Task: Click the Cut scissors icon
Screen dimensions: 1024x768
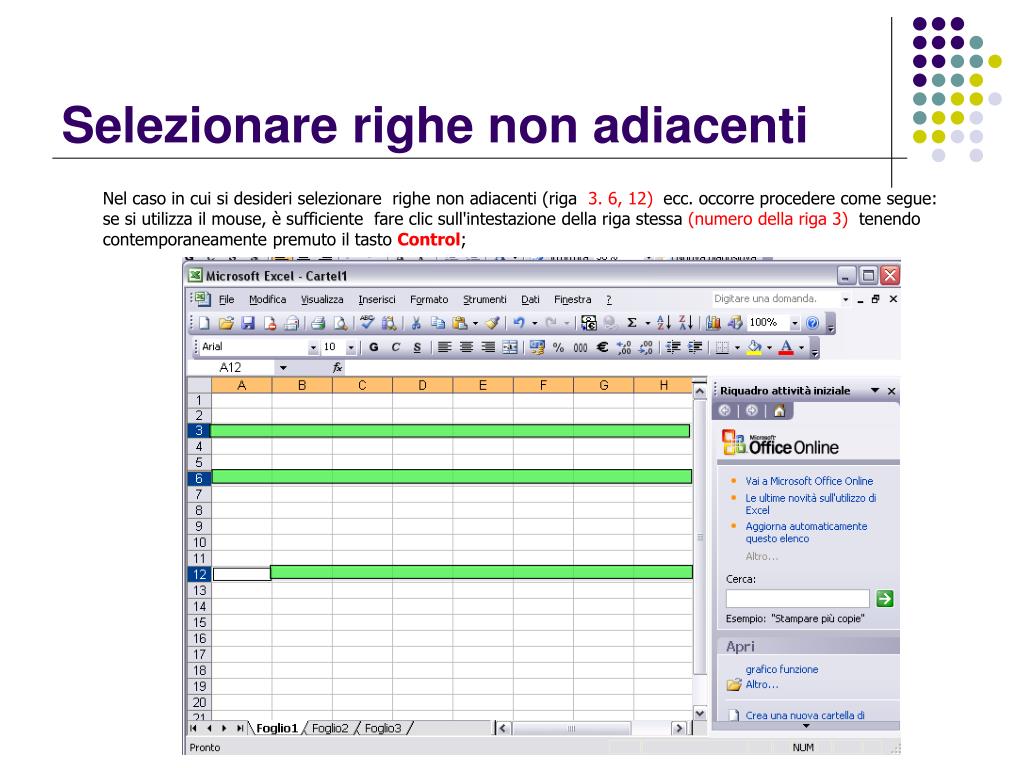Action: pyautogui.click(x=415, y=323)
